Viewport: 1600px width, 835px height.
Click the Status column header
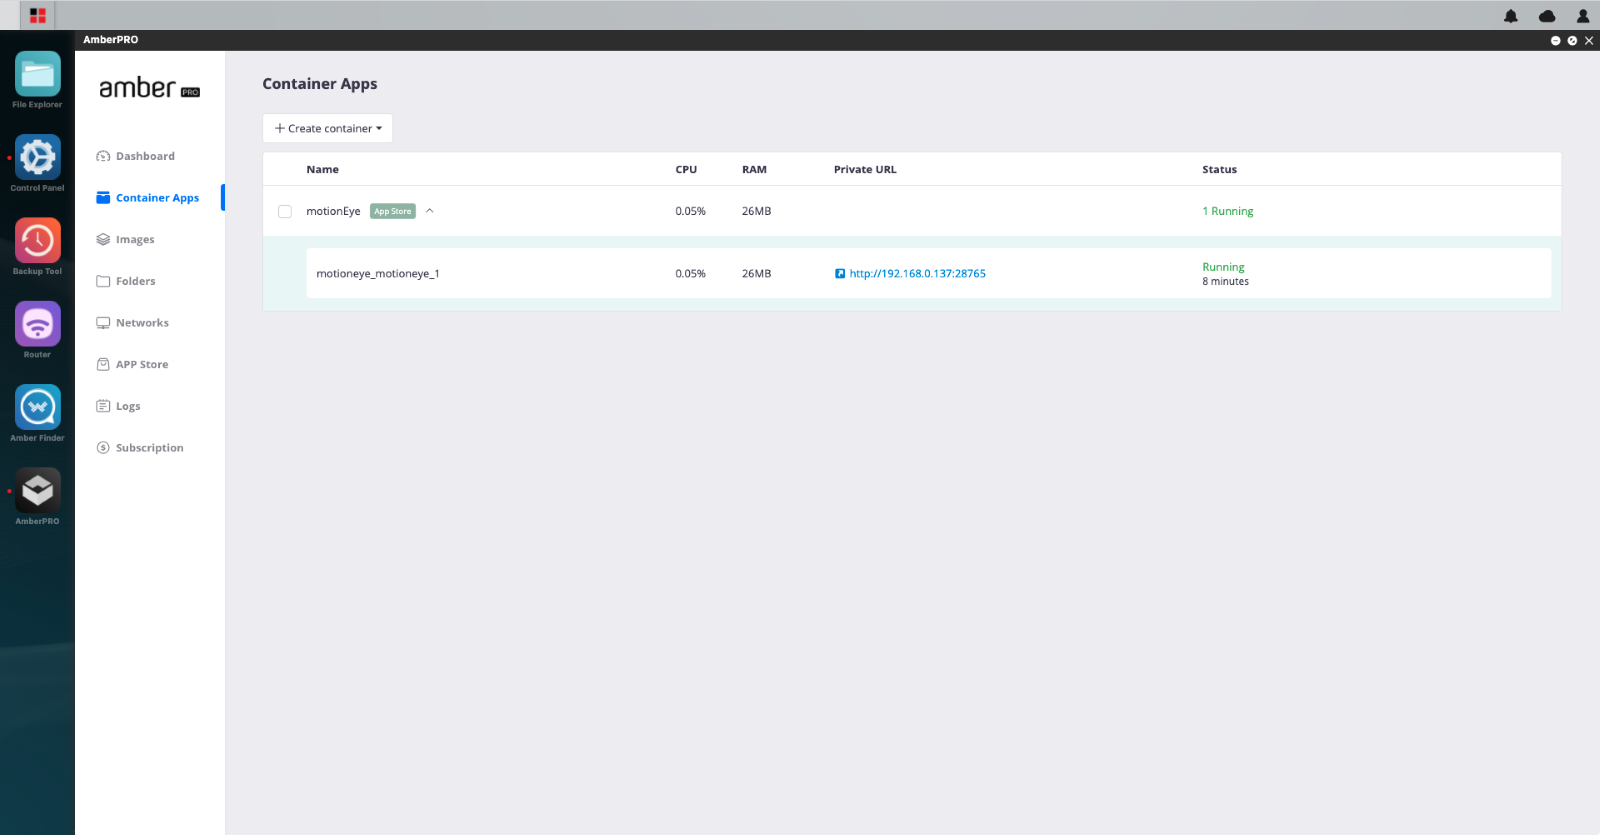pos(1219,170)
